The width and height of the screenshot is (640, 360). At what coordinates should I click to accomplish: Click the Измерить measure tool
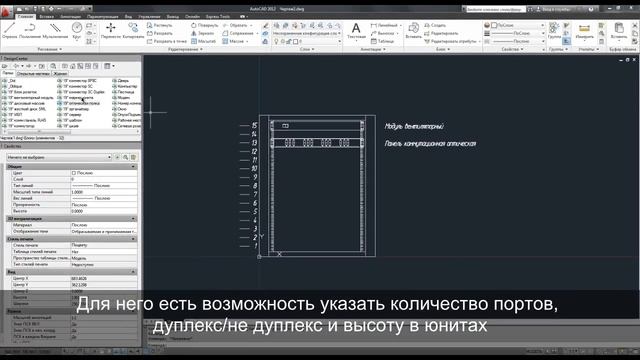584,31
